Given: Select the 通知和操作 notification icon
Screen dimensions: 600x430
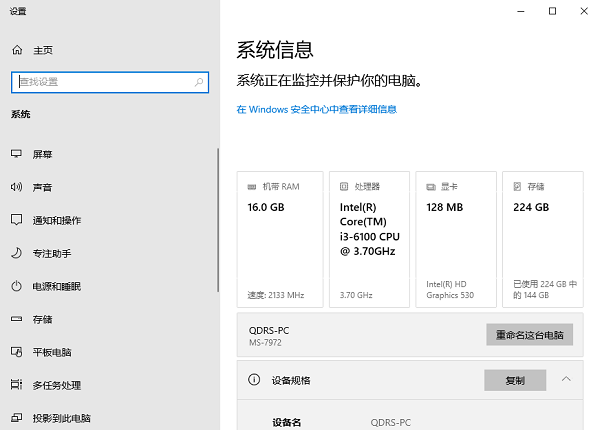Looking at the screenshot, I should pyautogui.click(x=16, y=220).
